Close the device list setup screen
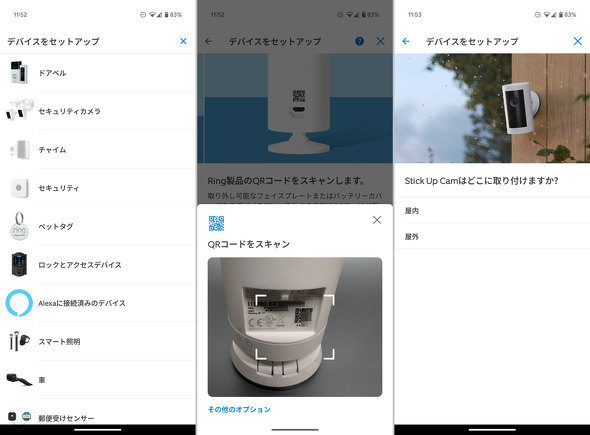 click(183, 41)
